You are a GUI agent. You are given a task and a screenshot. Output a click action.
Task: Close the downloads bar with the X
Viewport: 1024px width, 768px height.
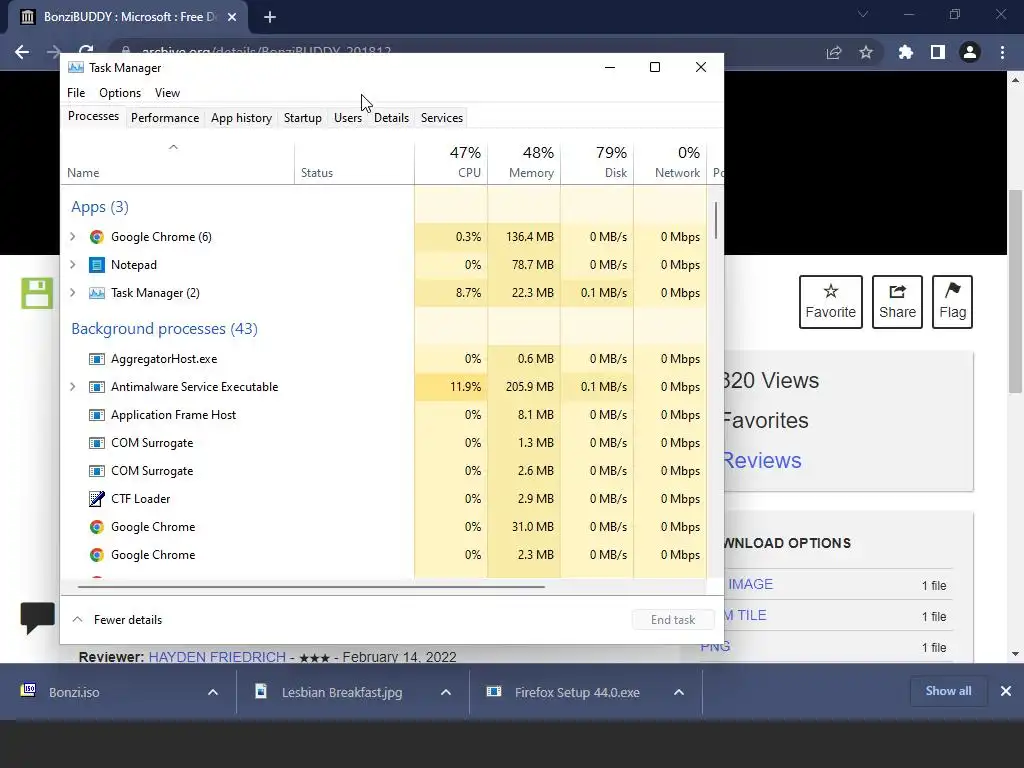coord(1006,691)
